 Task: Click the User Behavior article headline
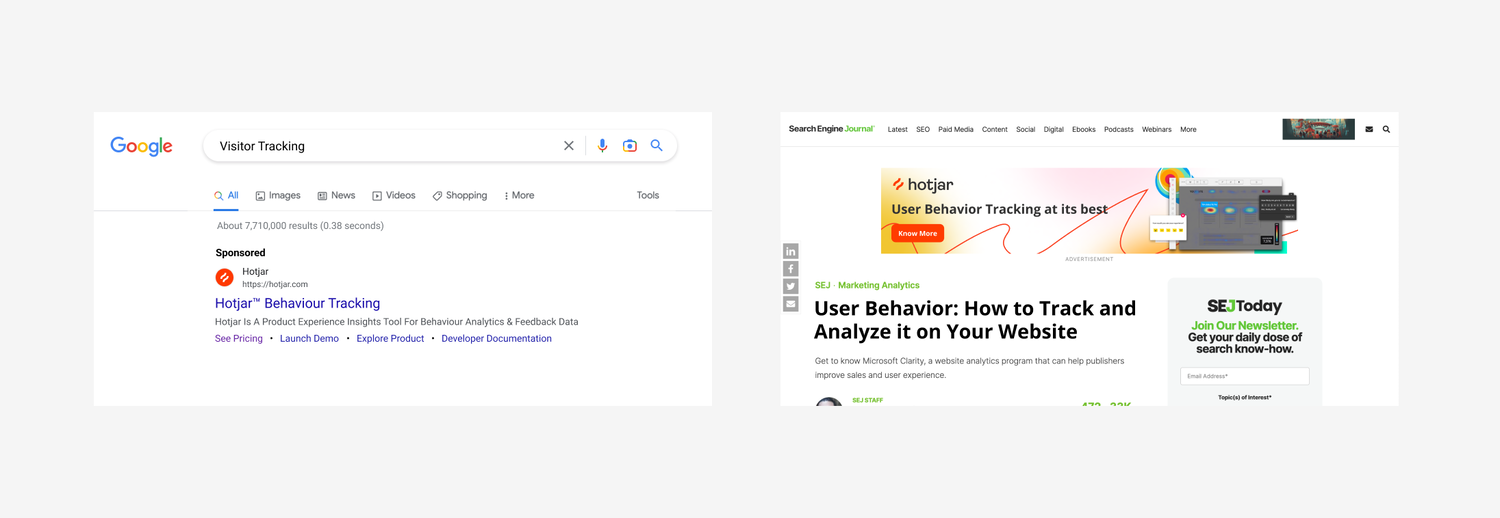pyautogui.click(x=975, y=320)
